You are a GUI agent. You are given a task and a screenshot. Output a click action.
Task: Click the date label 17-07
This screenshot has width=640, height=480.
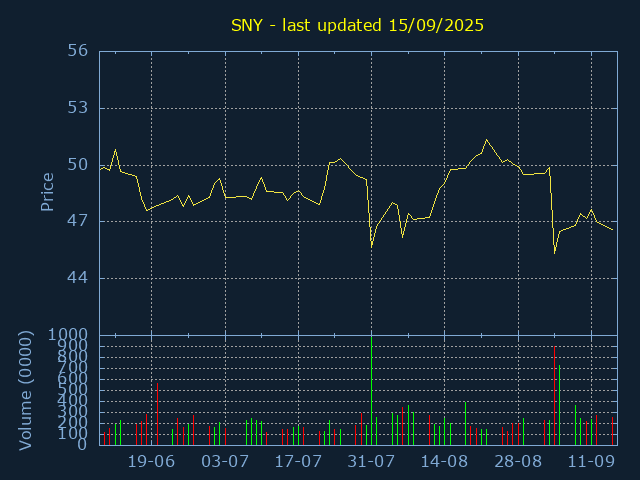coord(298,462)
